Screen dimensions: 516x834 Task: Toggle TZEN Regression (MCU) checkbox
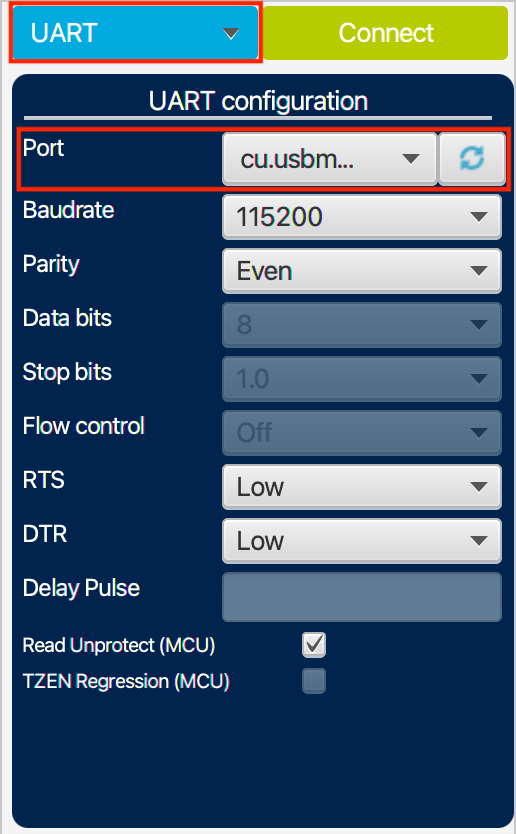[314, 681]
